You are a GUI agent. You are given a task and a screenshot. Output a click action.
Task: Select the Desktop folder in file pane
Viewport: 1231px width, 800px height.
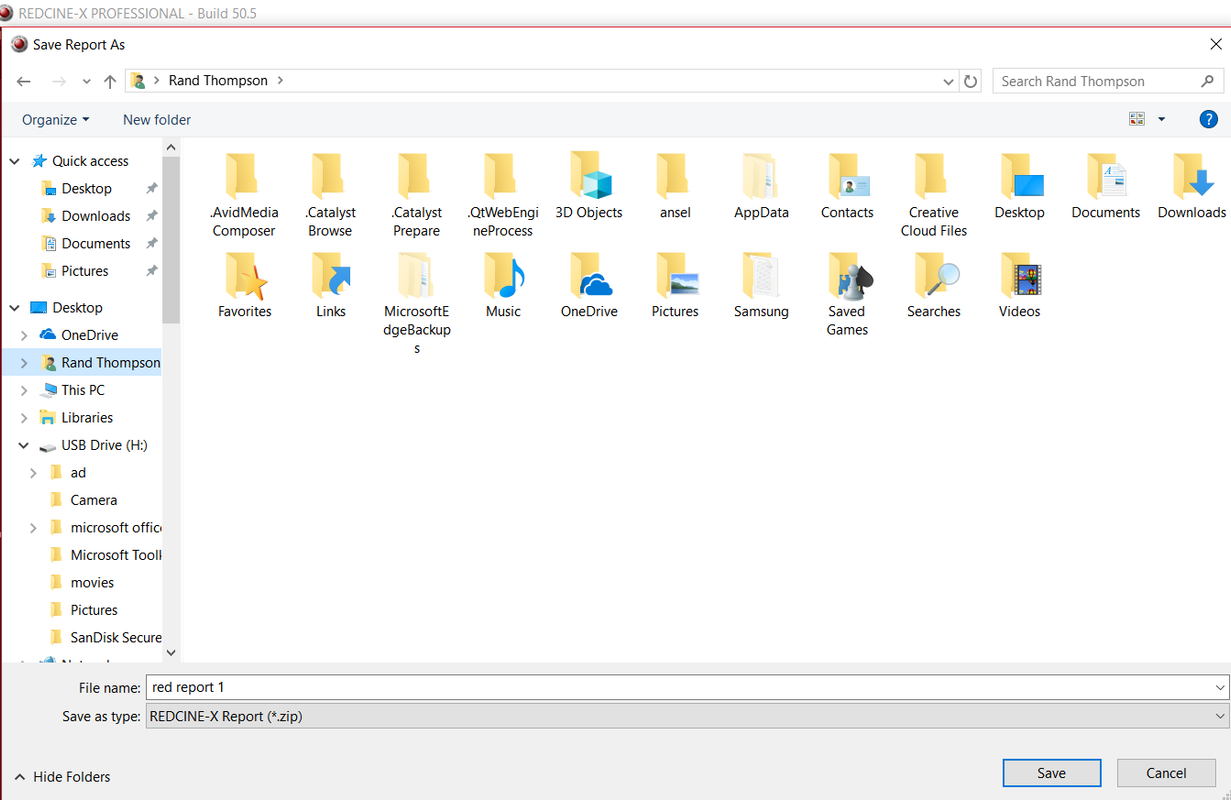[1019, 186]
